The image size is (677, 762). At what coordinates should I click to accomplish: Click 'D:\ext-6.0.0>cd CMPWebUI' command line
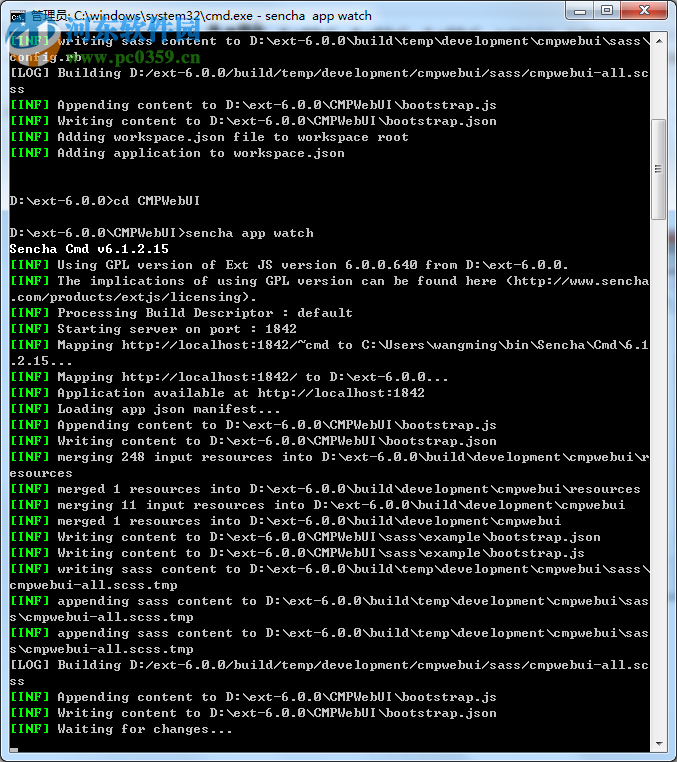(104, 201)
